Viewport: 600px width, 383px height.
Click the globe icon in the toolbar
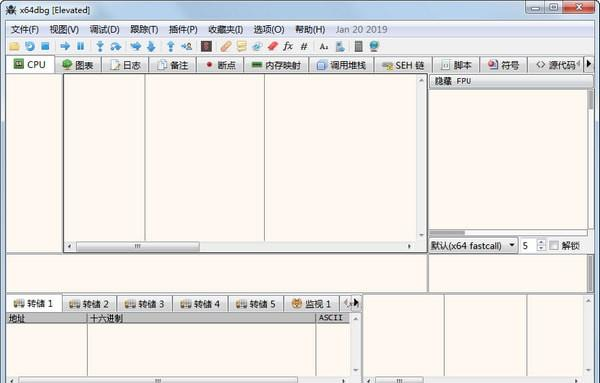tap(374, 47)
